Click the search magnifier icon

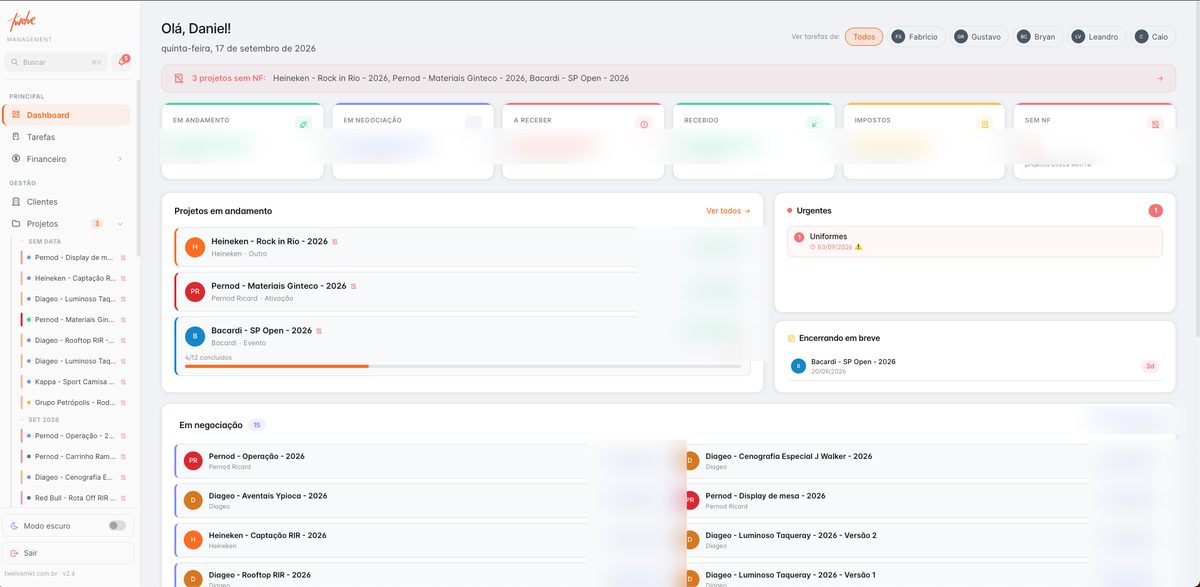pos(15,62)
